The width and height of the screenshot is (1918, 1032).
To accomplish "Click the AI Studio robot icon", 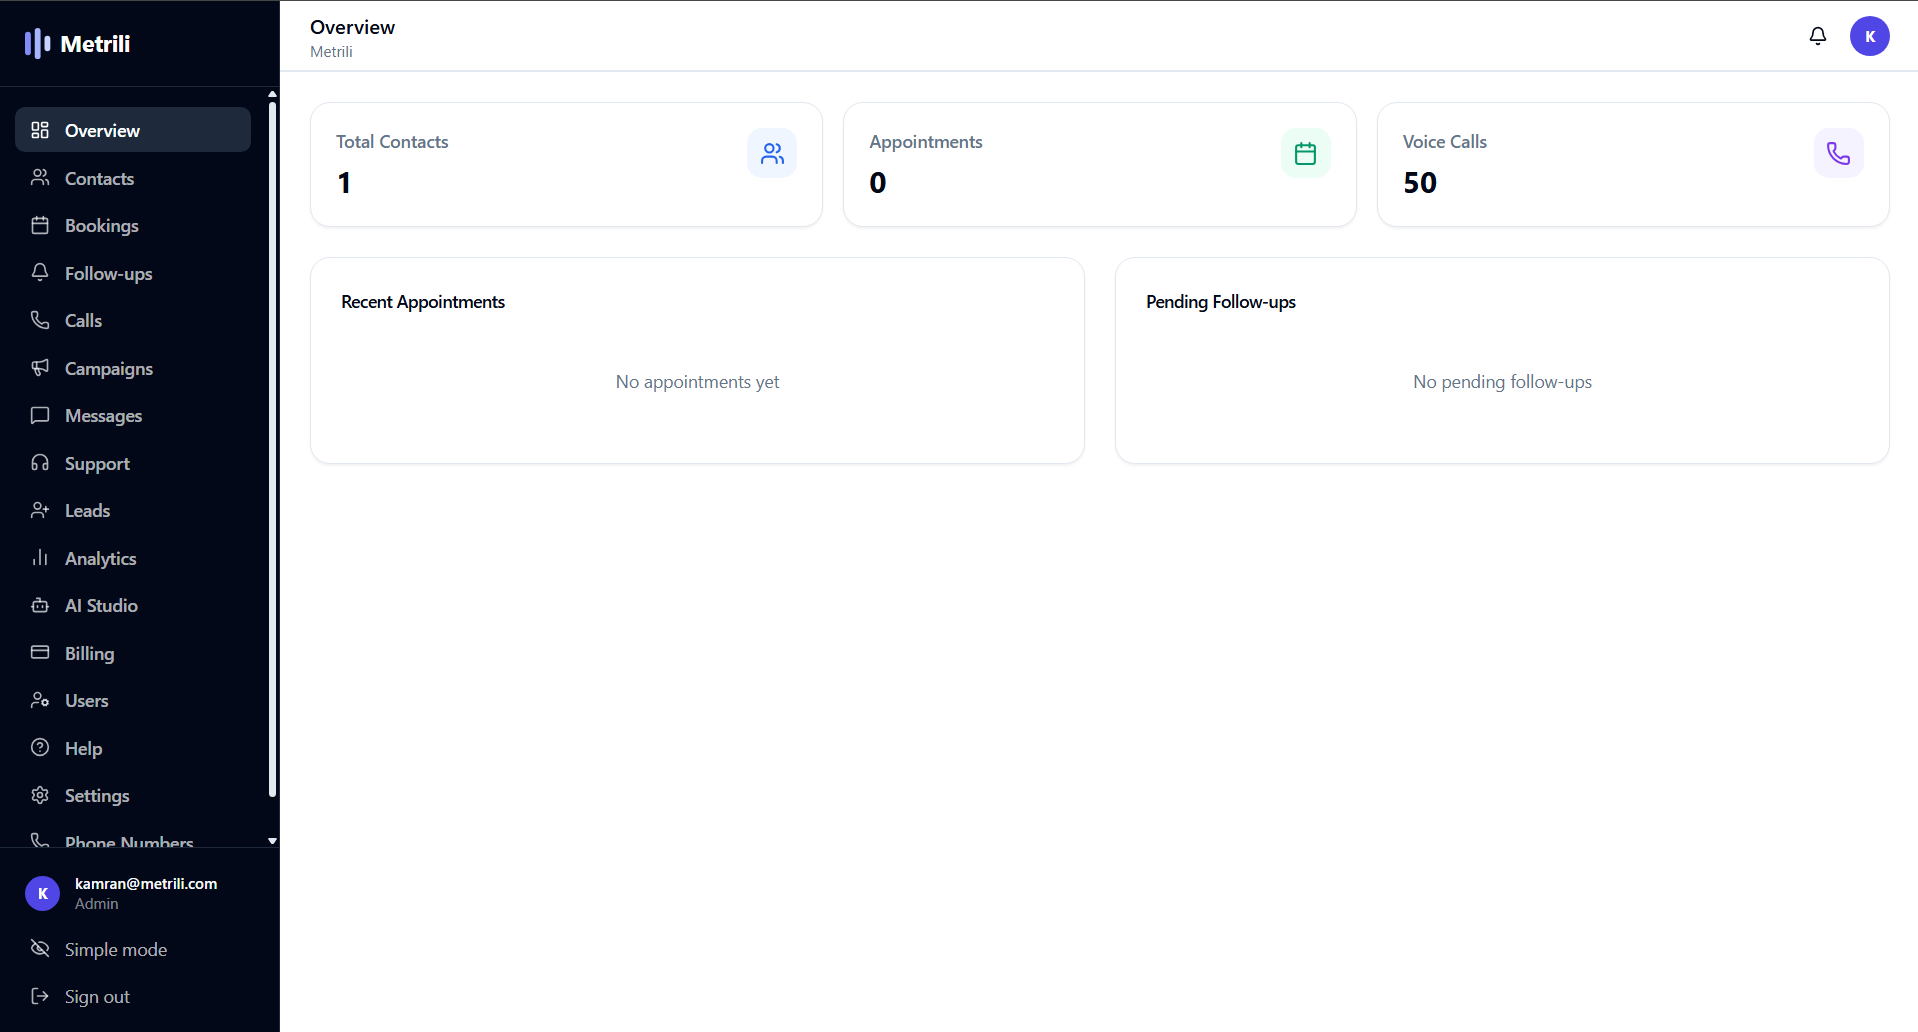I will pyautogui.click(x=40, y=605).
